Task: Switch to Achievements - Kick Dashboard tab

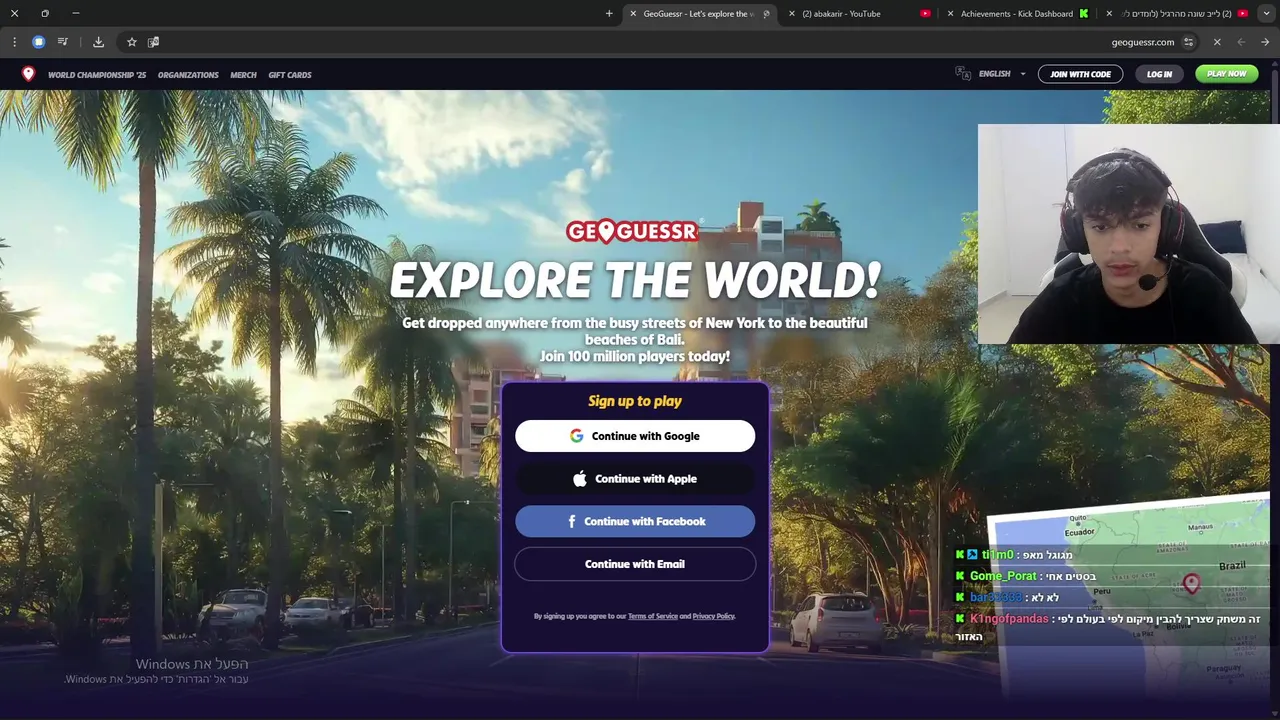Action: click(x=1017, y=14)
